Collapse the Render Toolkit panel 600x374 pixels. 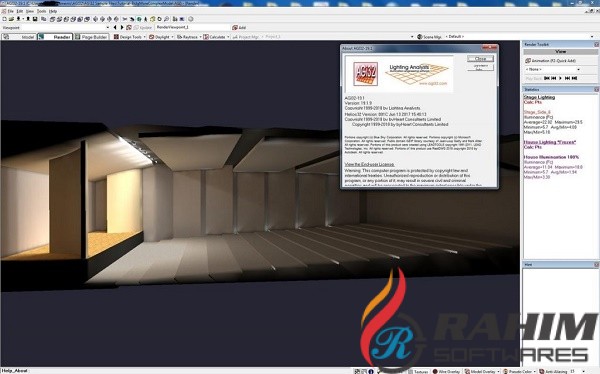coord(596,44)
